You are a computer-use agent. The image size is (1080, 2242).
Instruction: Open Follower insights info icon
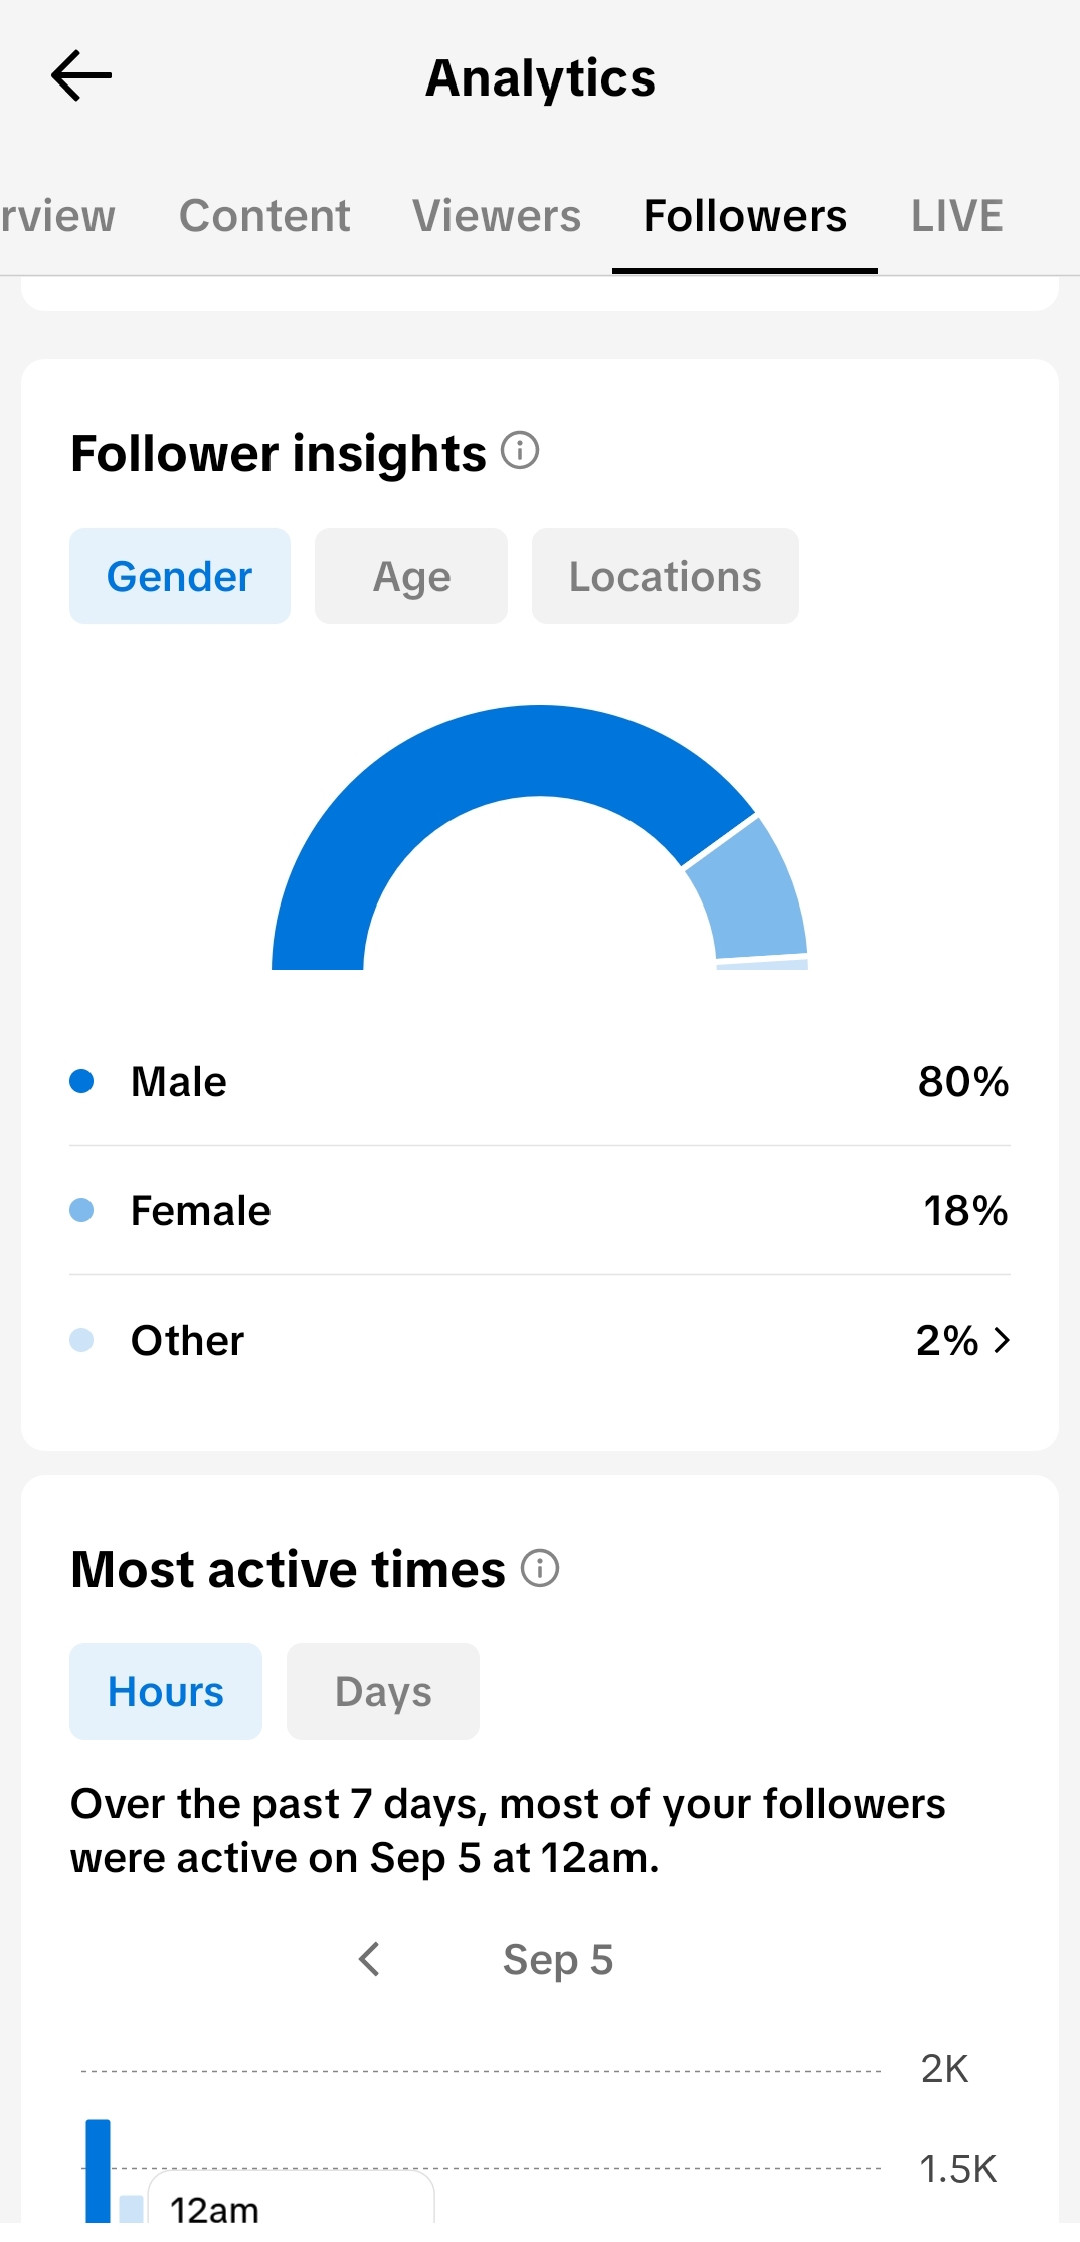pyautogui.click(x=520, y=451)
